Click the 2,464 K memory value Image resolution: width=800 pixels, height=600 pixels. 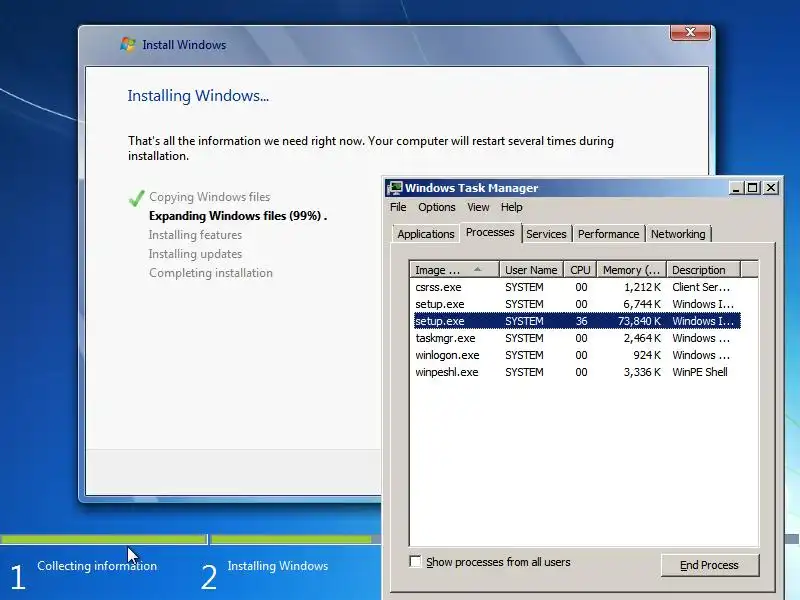(642, 338)
